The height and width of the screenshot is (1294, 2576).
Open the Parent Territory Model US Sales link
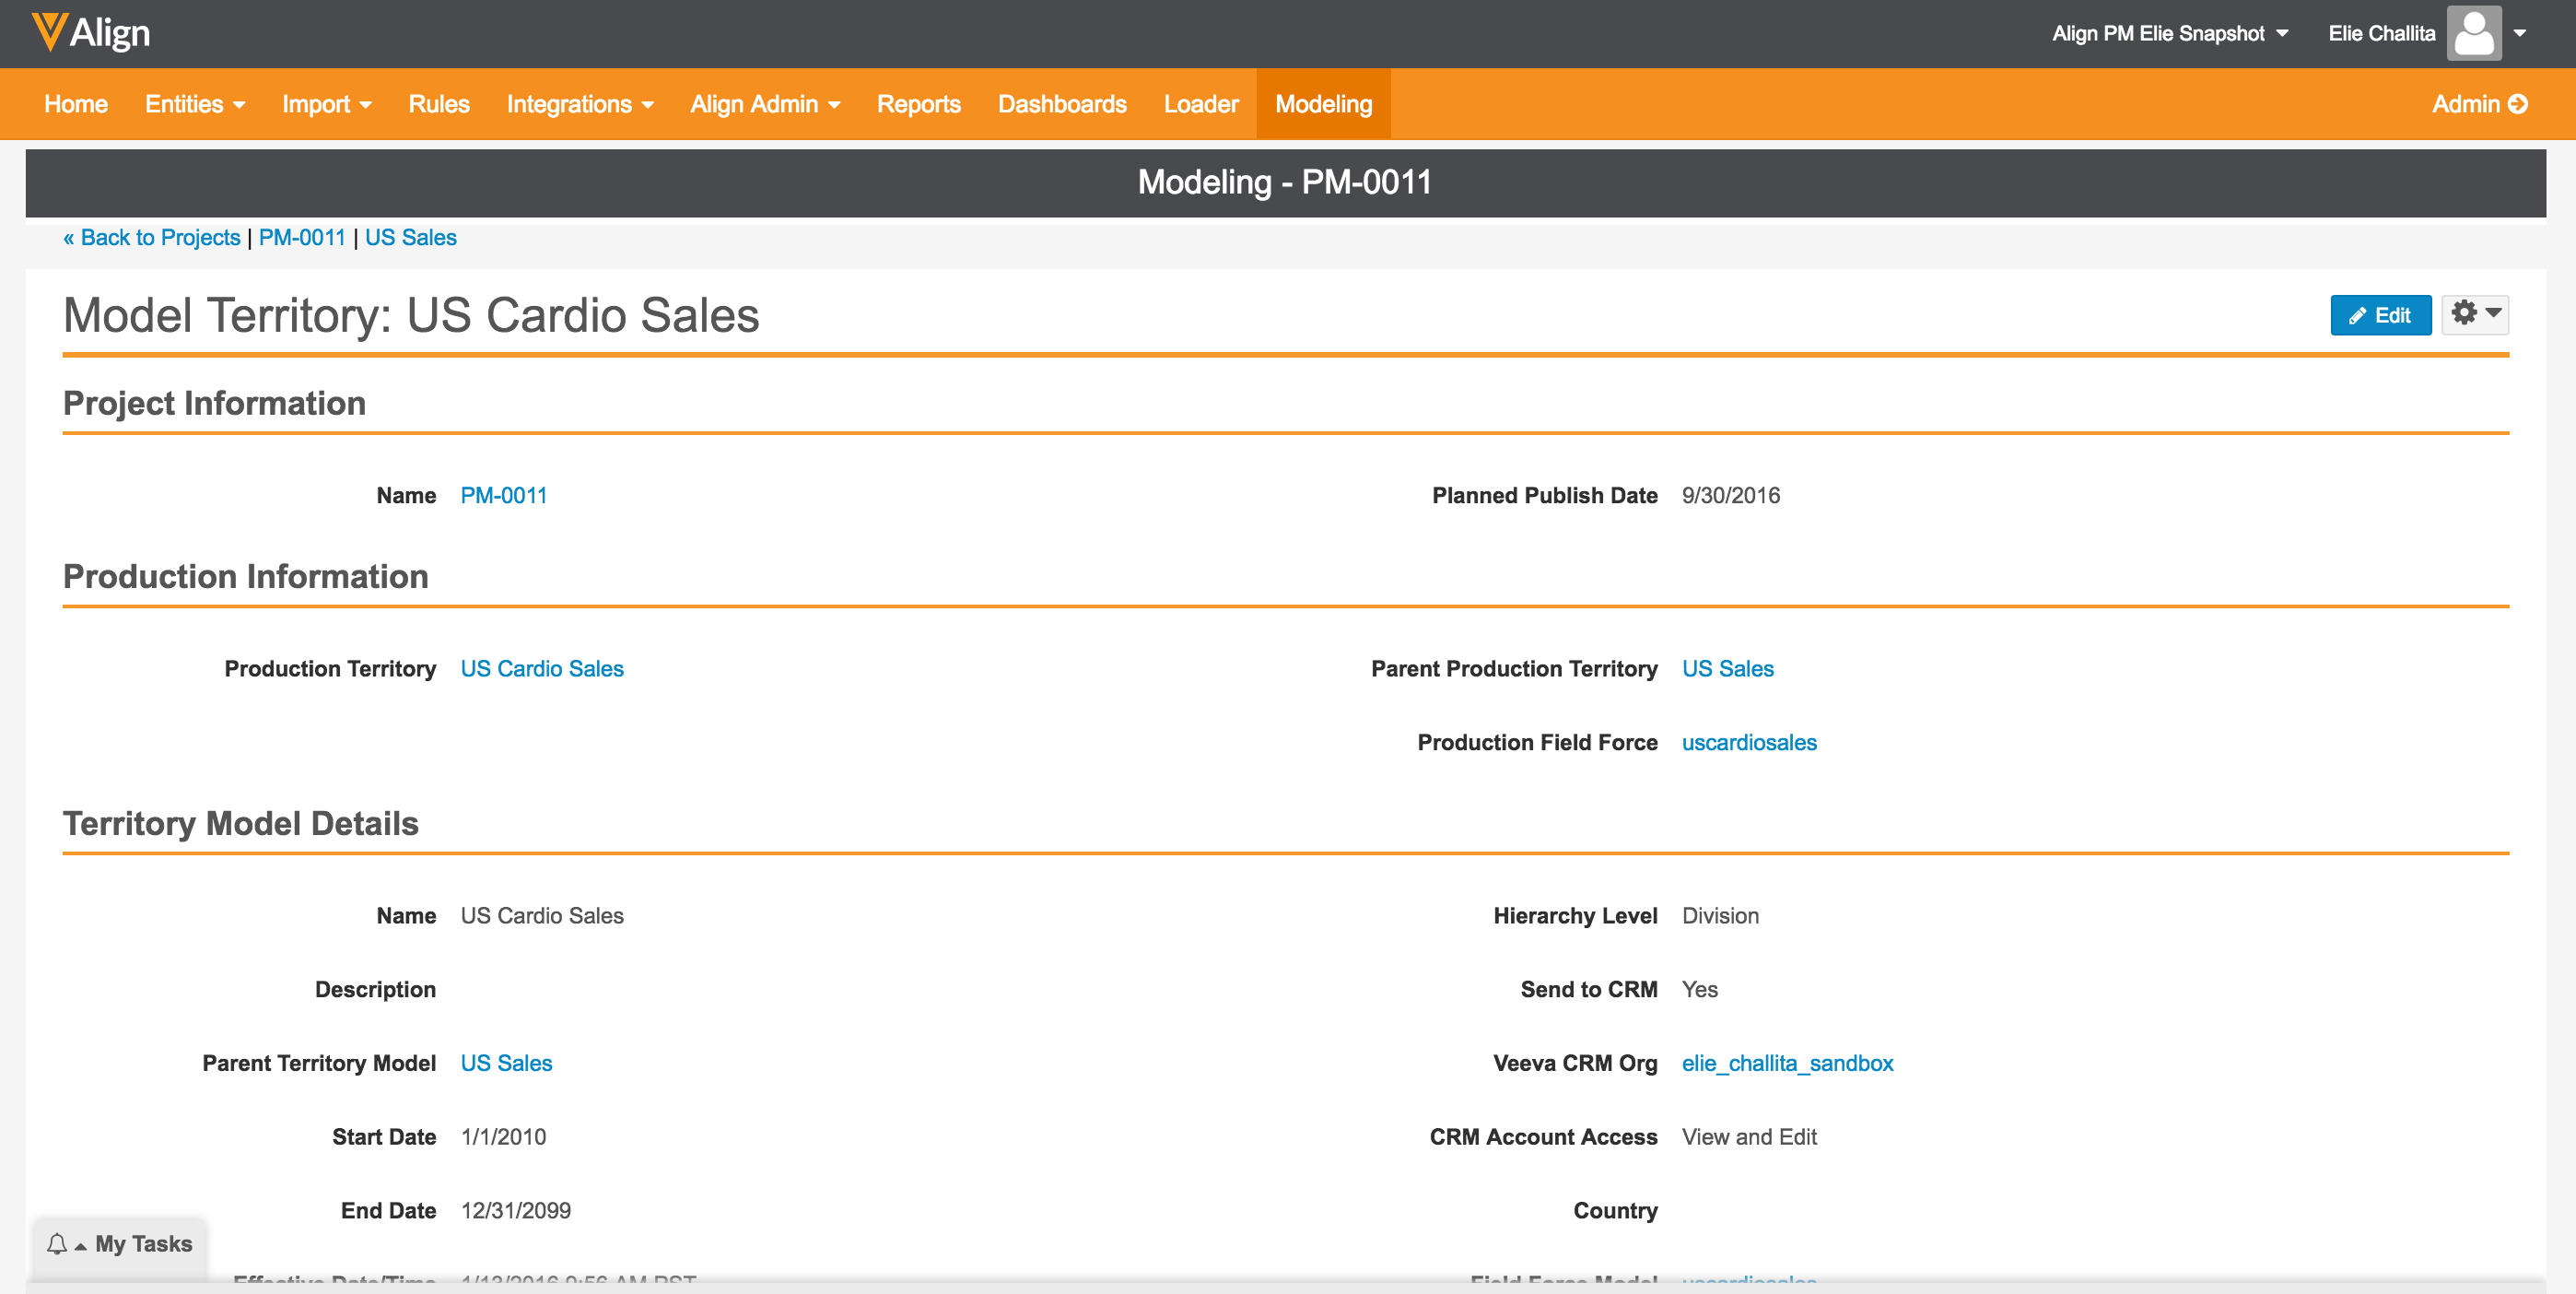(506, 1063)
